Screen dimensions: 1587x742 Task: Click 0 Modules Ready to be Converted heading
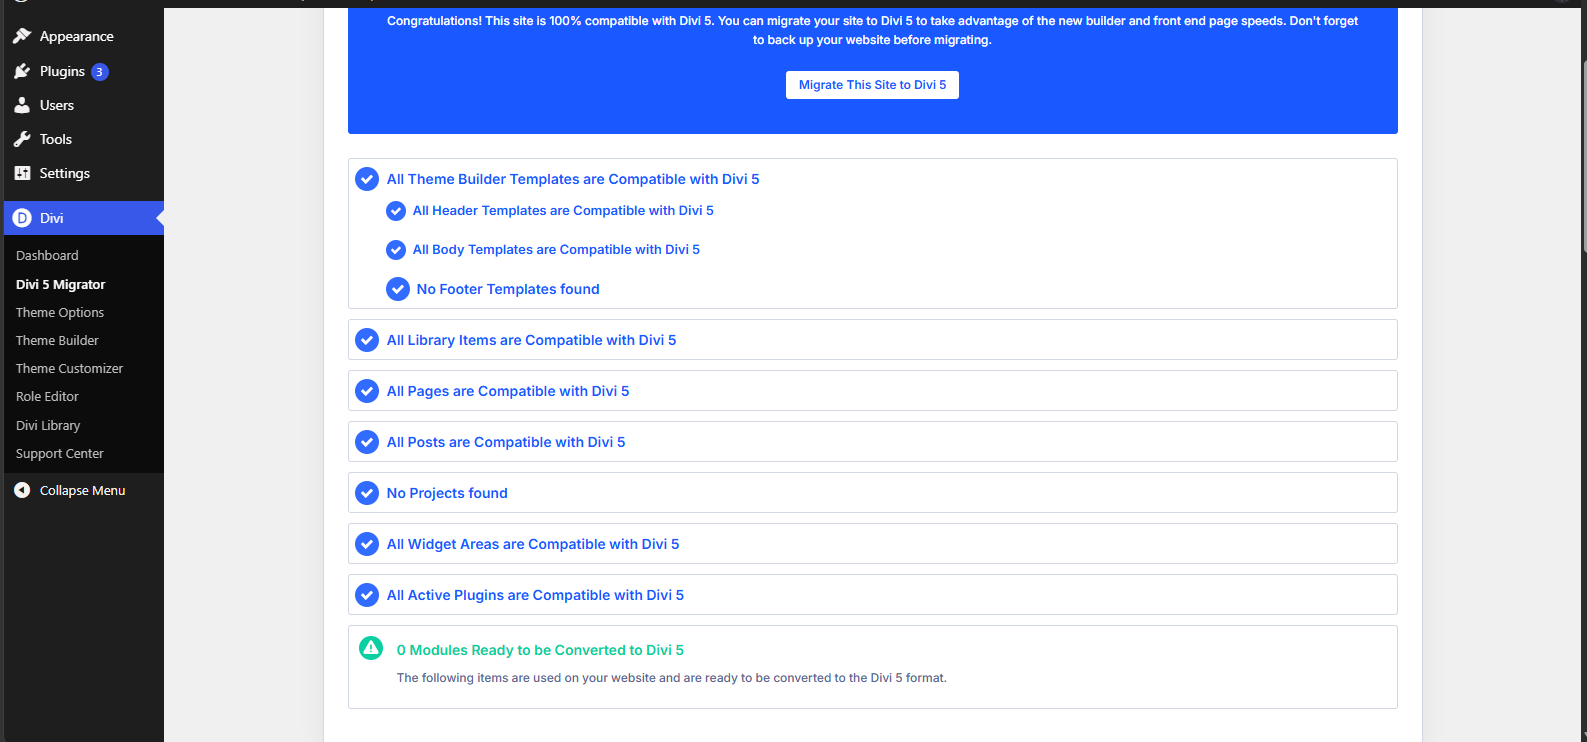pyautogui.click(x=540, y=650)
